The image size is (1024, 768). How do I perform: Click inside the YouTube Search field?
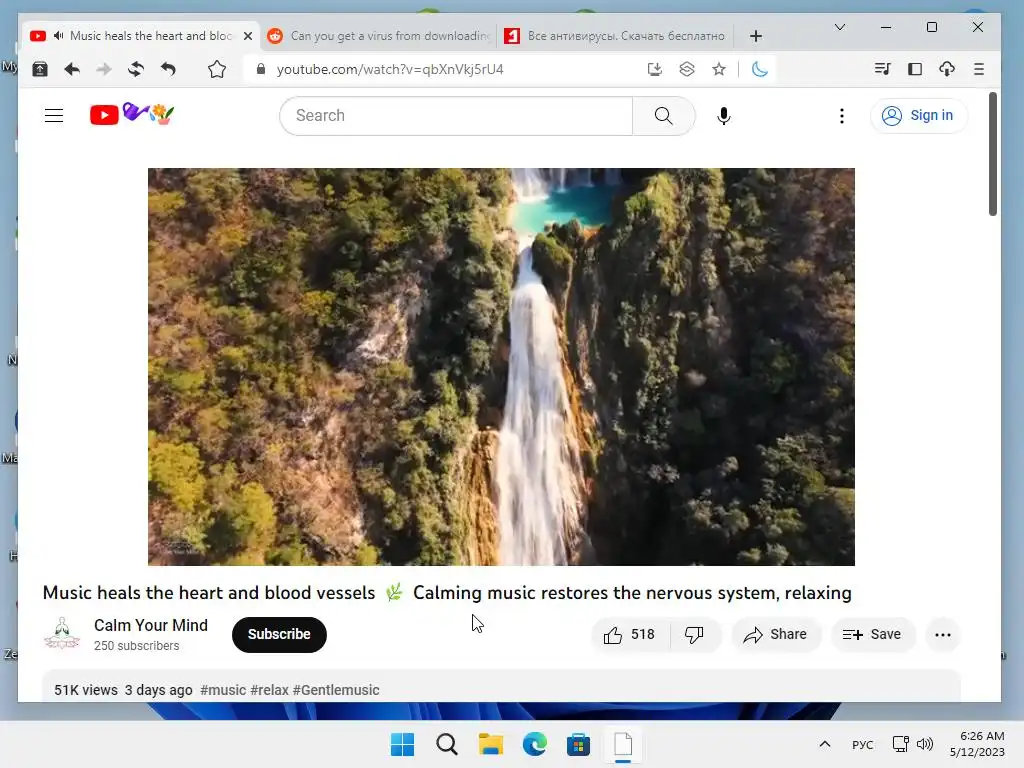coord(456,116)
